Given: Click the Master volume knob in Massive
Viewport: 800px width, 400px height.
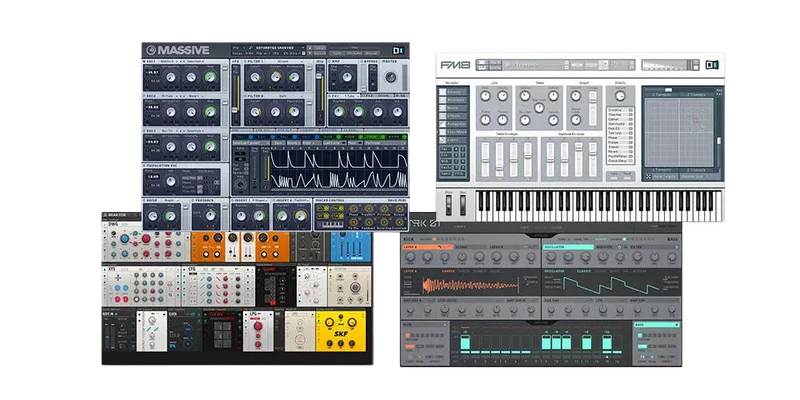Looking at the screenshot, I should click(391, 77).
